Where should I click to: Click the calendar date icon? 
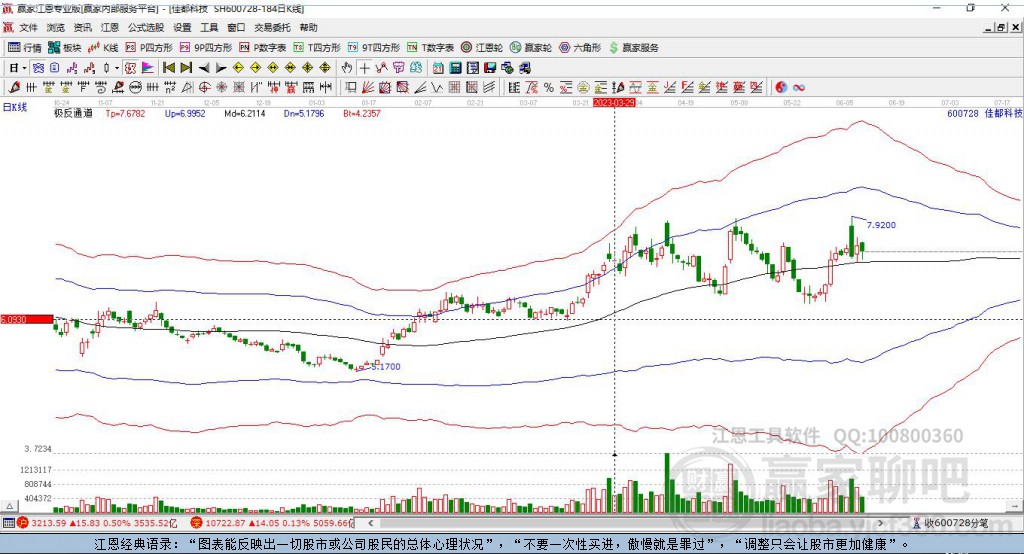pyautogui.click(x=438, y=68)
